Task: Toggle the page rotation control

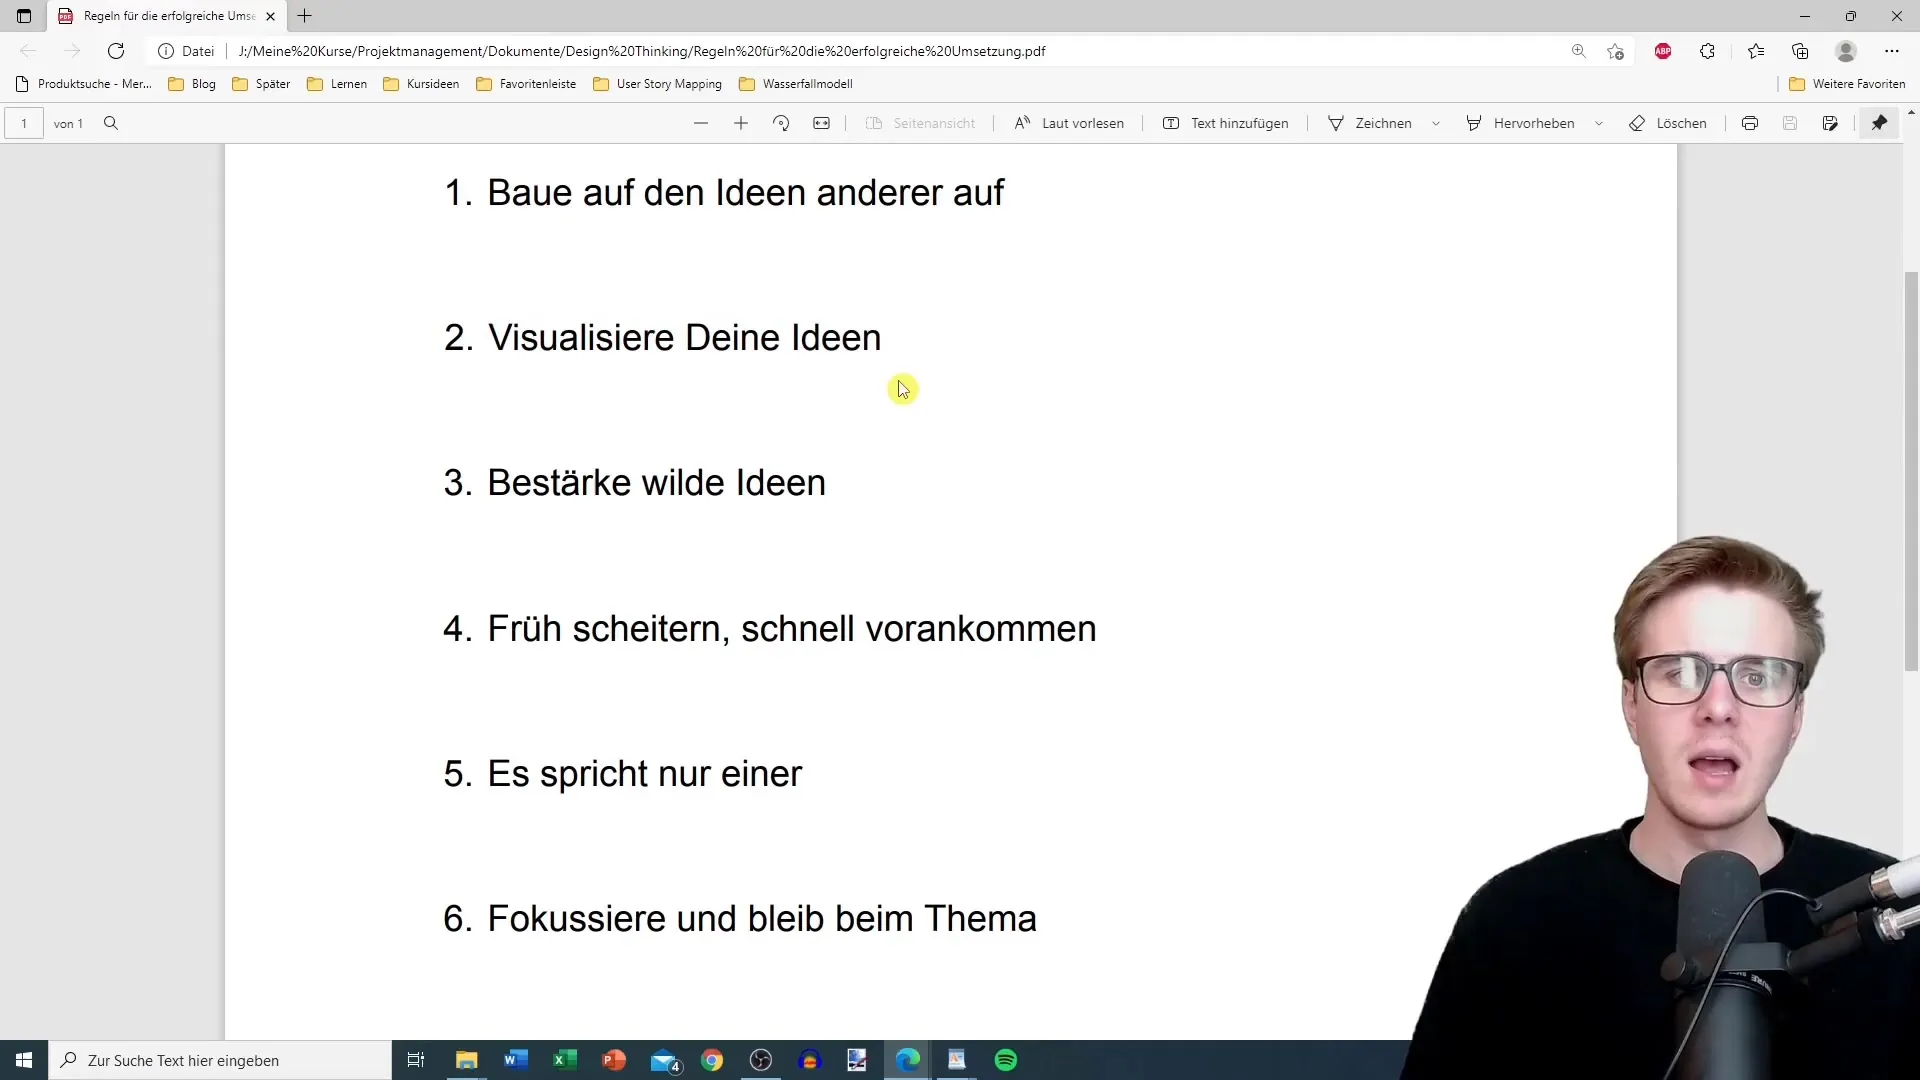Action: pos(781,123)
